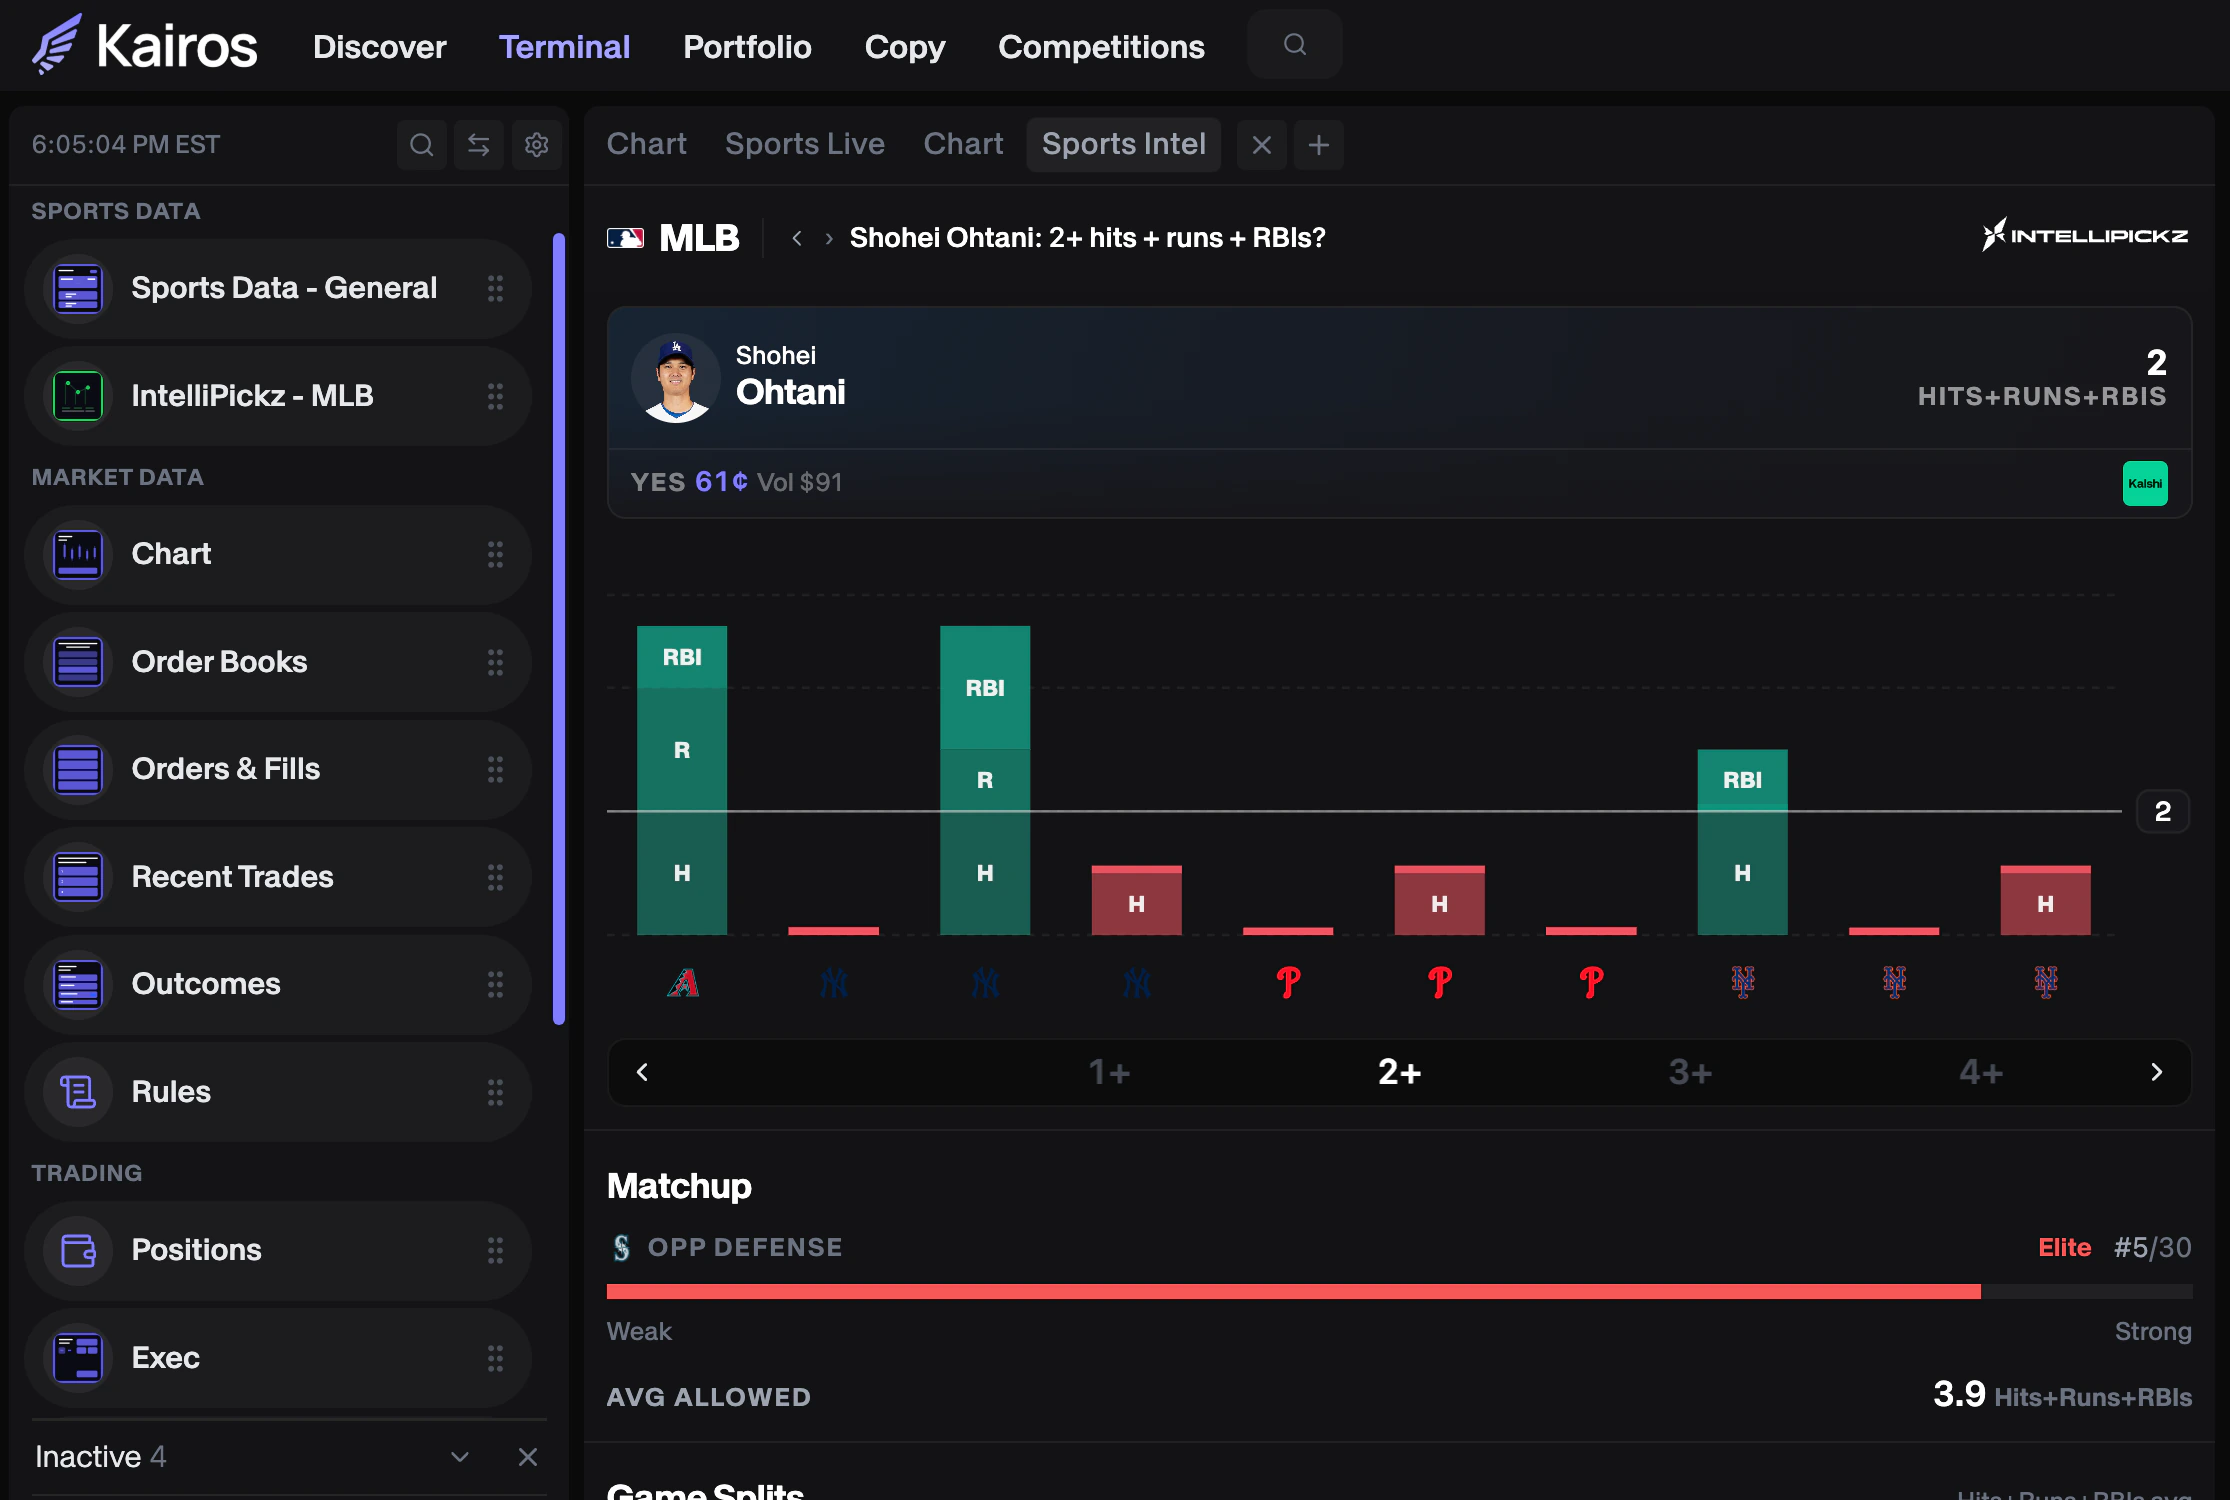The image size is (2230, 1500).
Task: Open Sports Data - General widget
Action: (277, 288)
